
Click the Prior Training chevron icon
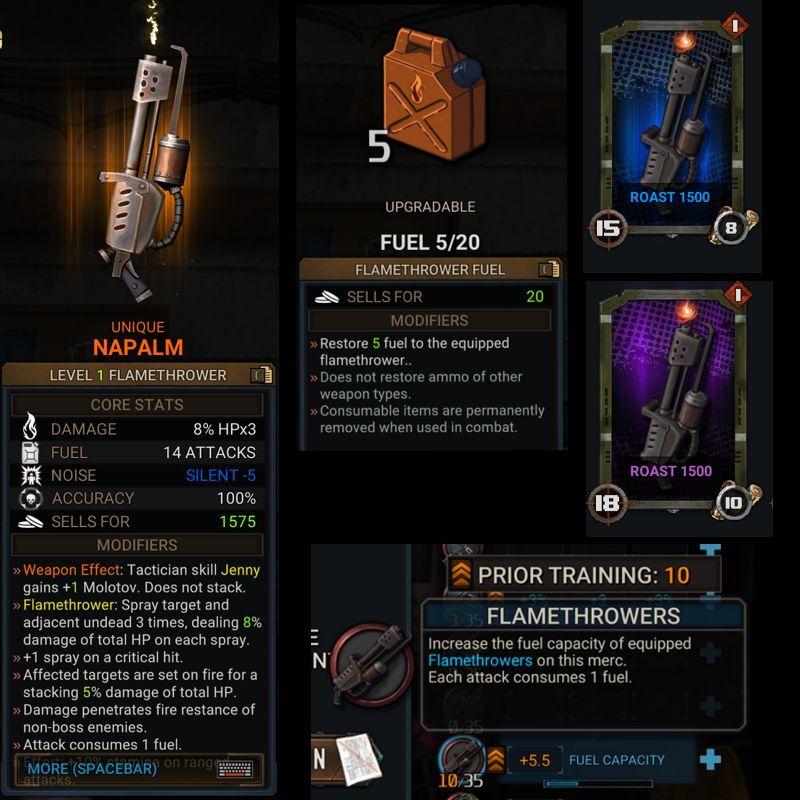coord(461,574)
